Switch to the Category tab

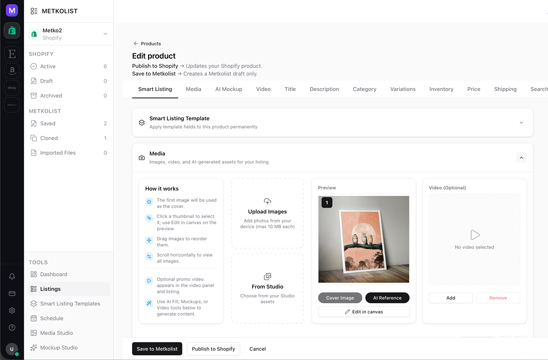click(365, 89)
